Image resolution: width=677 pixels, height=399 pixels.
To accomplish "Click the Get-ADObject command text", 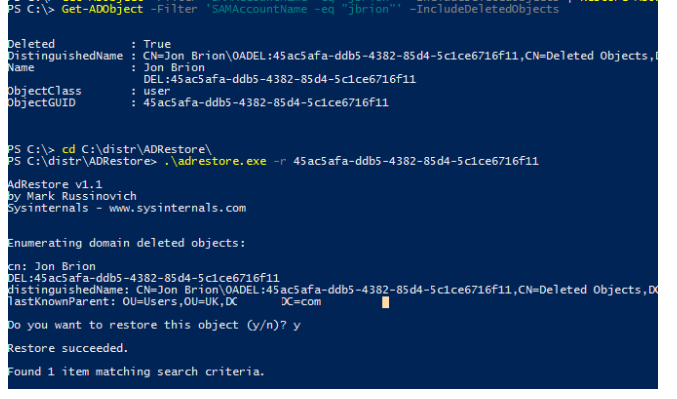I will click(x=102, y=9).
